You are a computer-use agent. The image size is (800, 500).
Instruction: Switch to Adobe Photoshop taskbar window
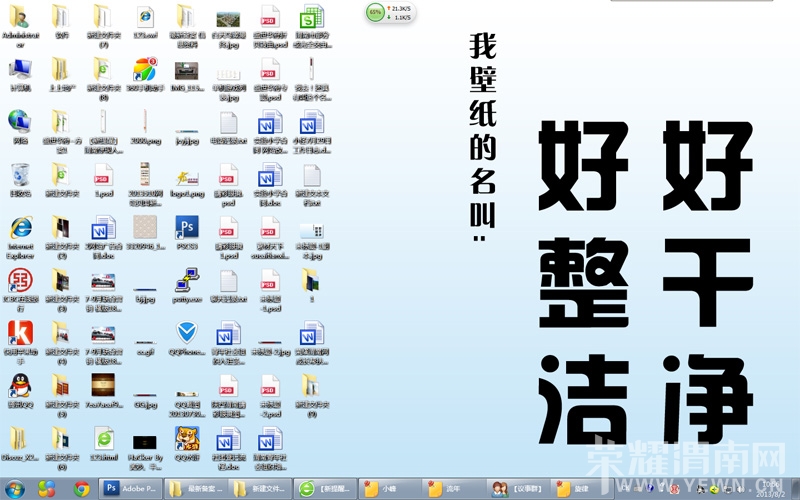130,489
